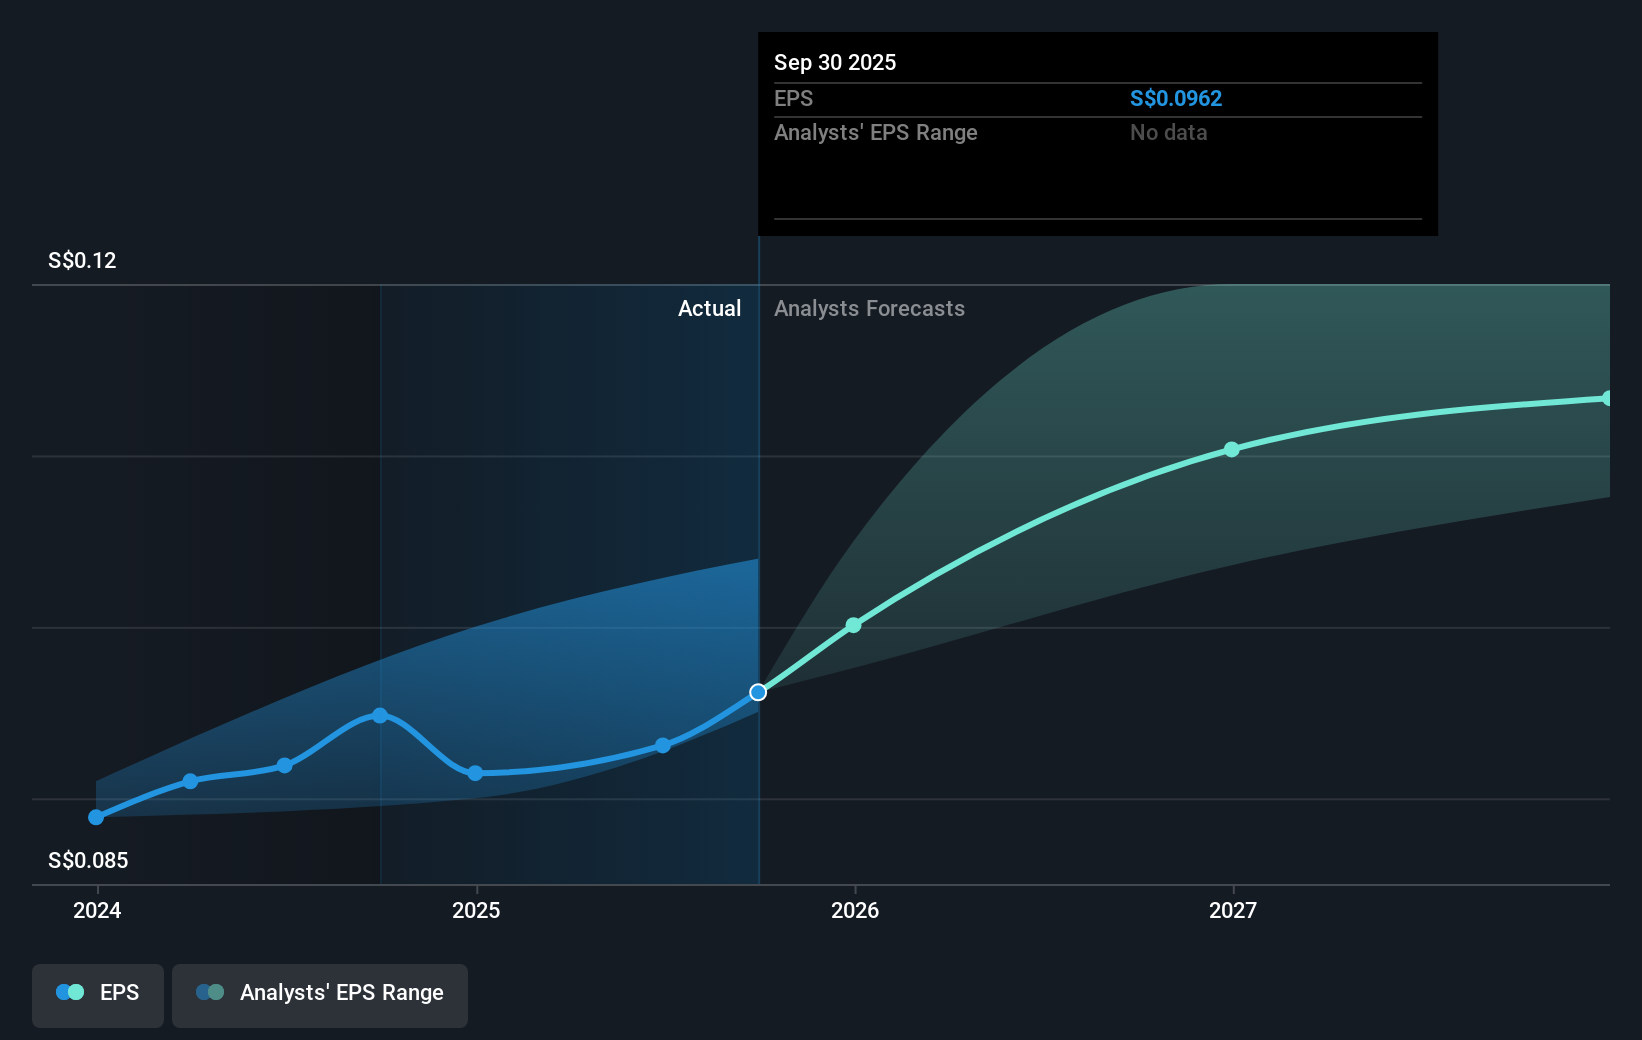The image size is (1642, 1040).
Task: Click the 2024 first EPS data point
Action: coord(96,817)
